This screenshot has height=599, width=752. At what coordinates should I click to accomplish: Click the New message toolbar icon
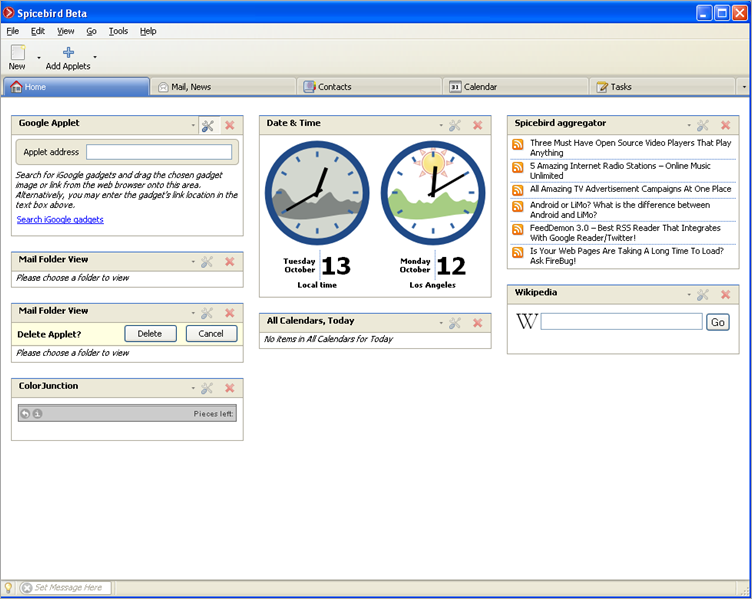point(17,53)
